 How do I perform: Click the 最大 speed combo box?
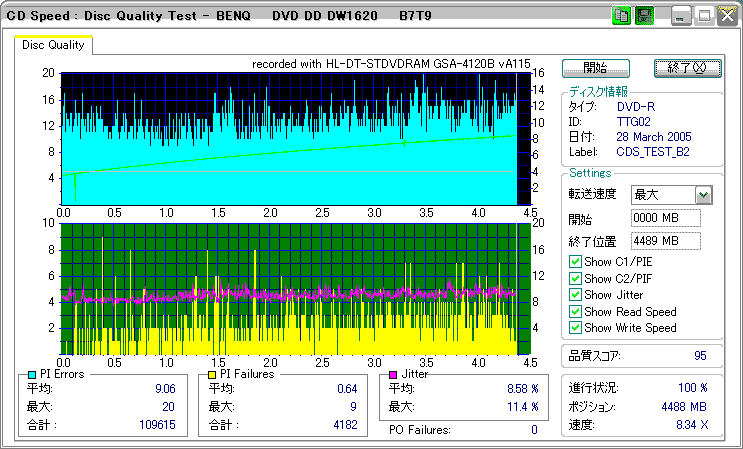[662, 195]
